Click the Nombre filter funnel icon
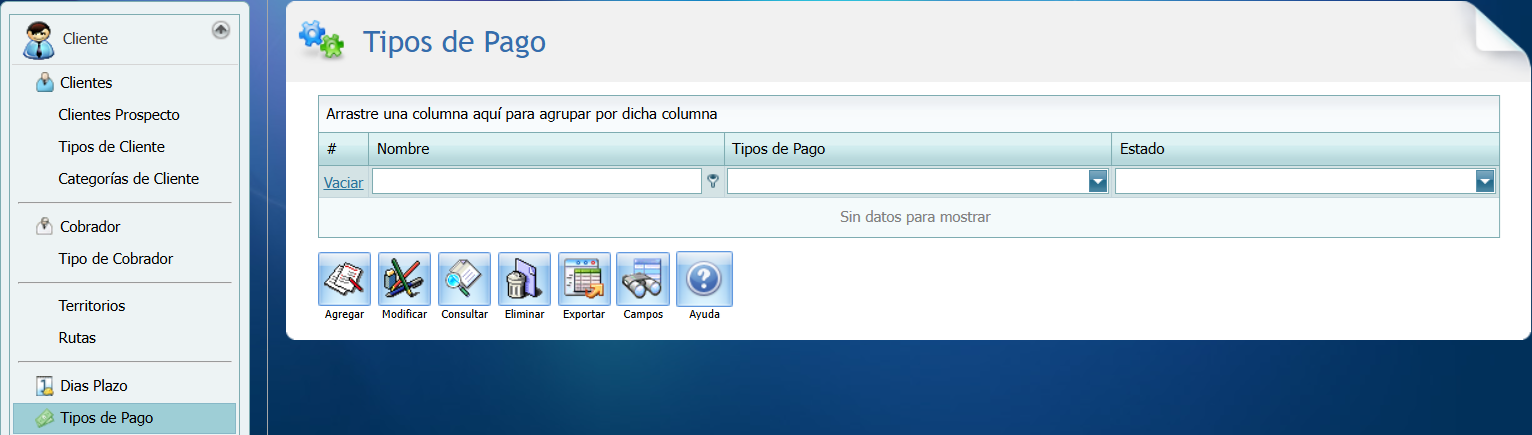 point(713,182)
